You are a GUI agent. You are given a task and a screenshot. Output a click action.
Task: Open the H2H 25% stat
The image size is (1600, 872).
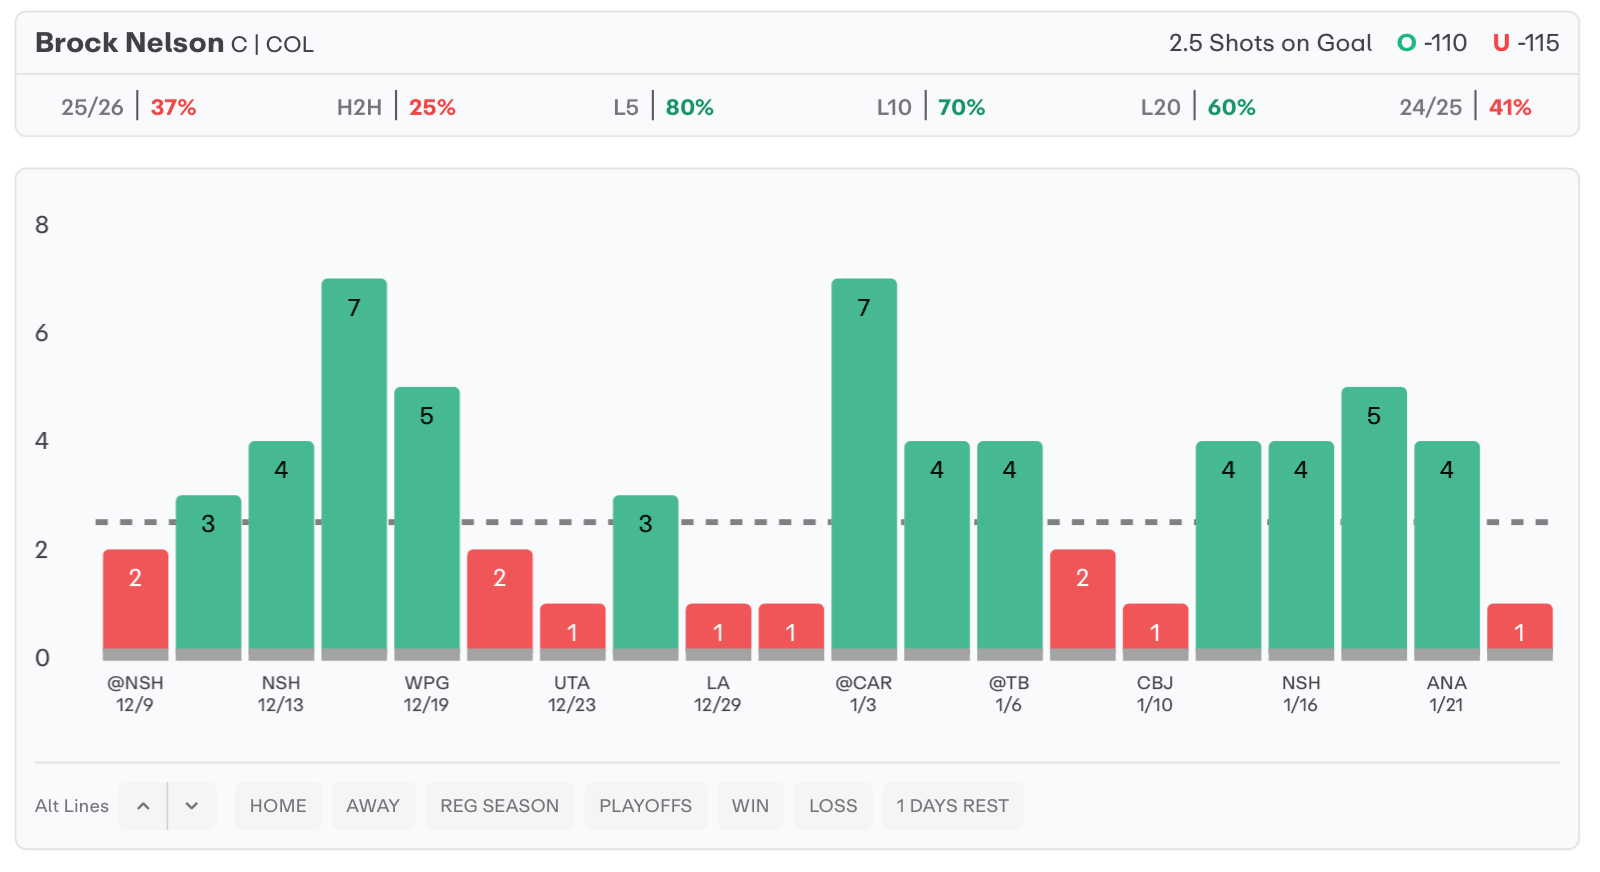pyautogui.click(x=396, y=107)
